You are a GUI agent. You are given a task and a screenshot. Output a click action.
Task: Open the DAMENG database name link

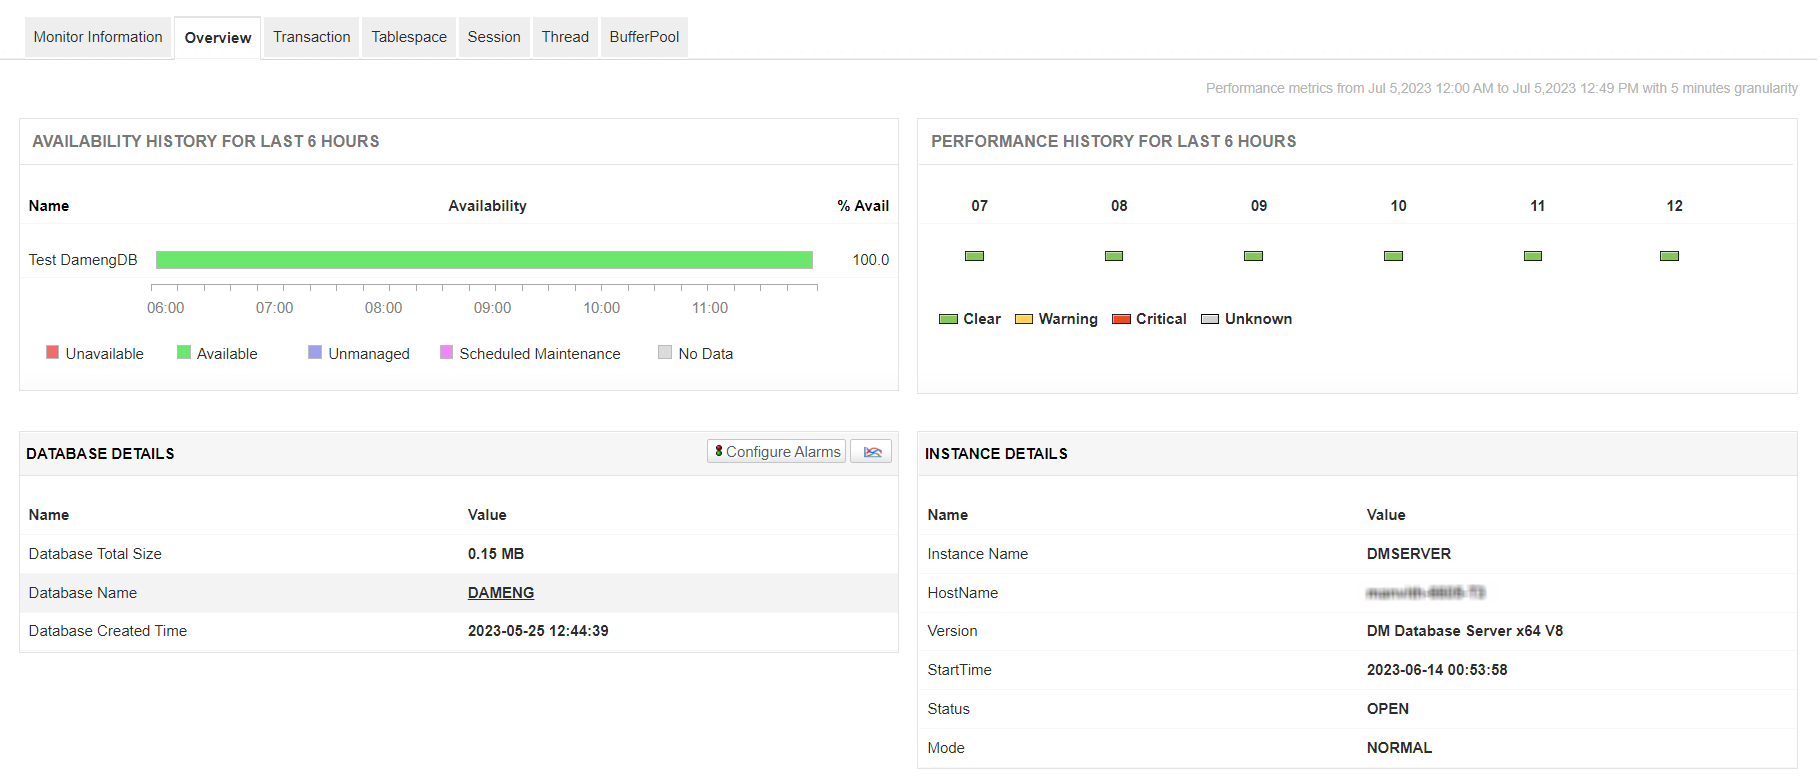pos(500,593)
